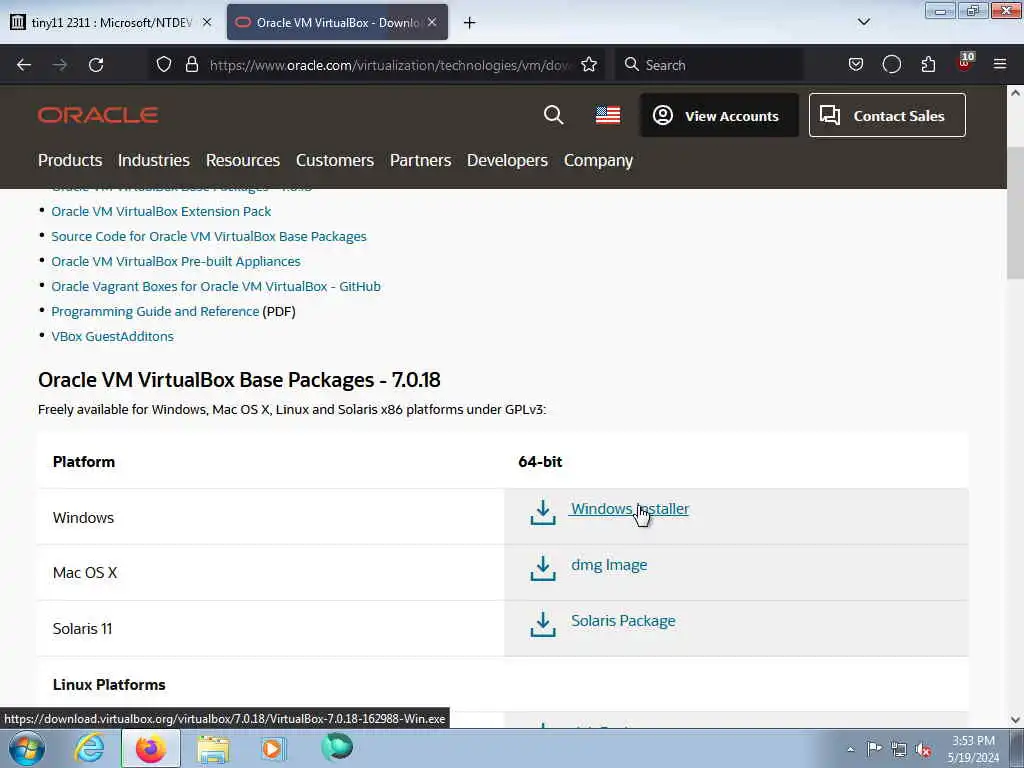Open the Extensions puzzle icon

928,64
